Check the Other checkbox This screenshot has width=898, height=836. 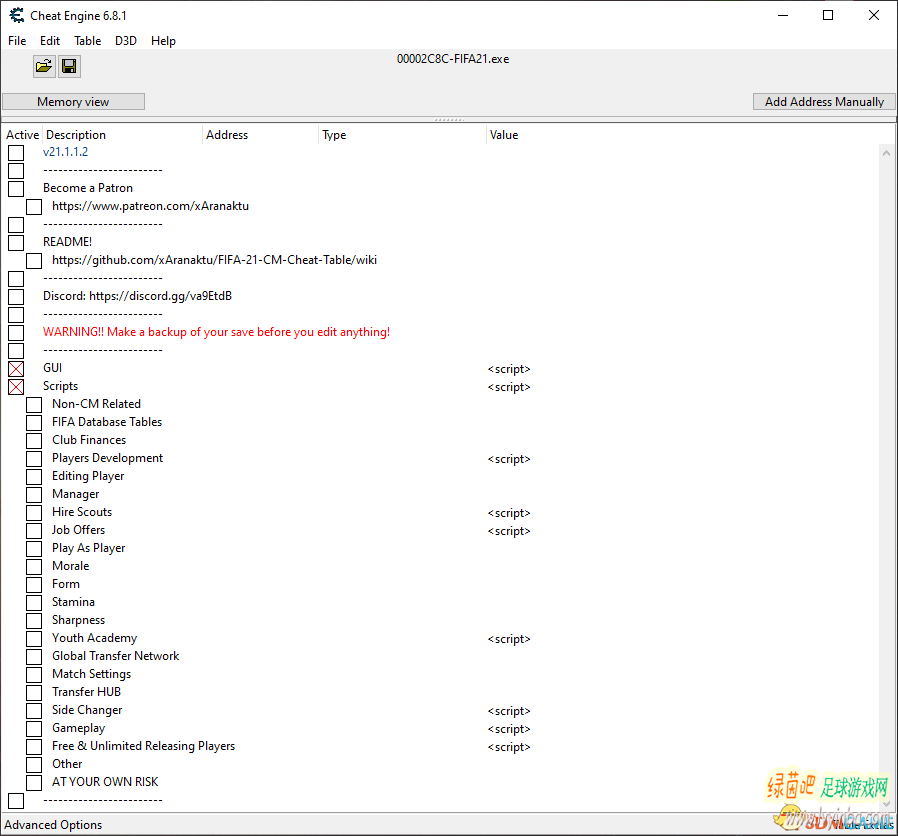tap(34, 765)
